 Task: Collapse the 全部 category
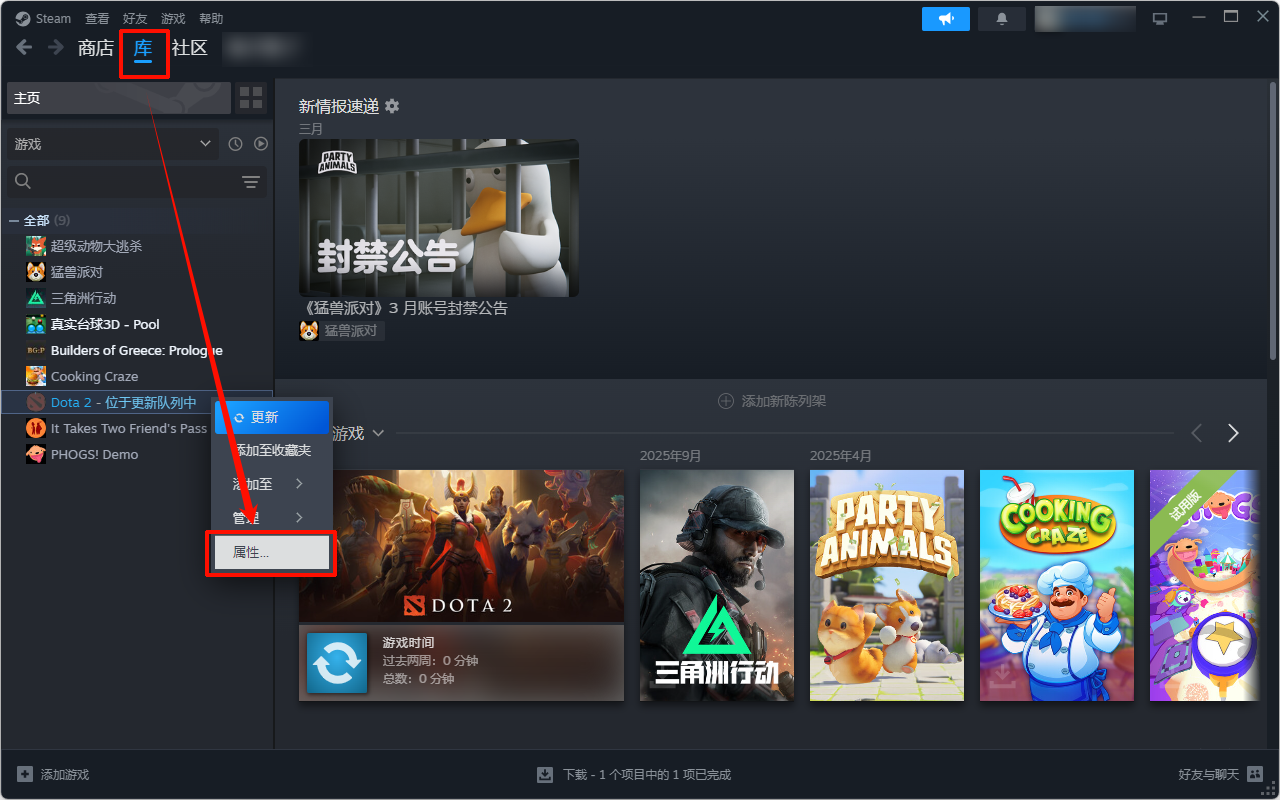[14, 220]
